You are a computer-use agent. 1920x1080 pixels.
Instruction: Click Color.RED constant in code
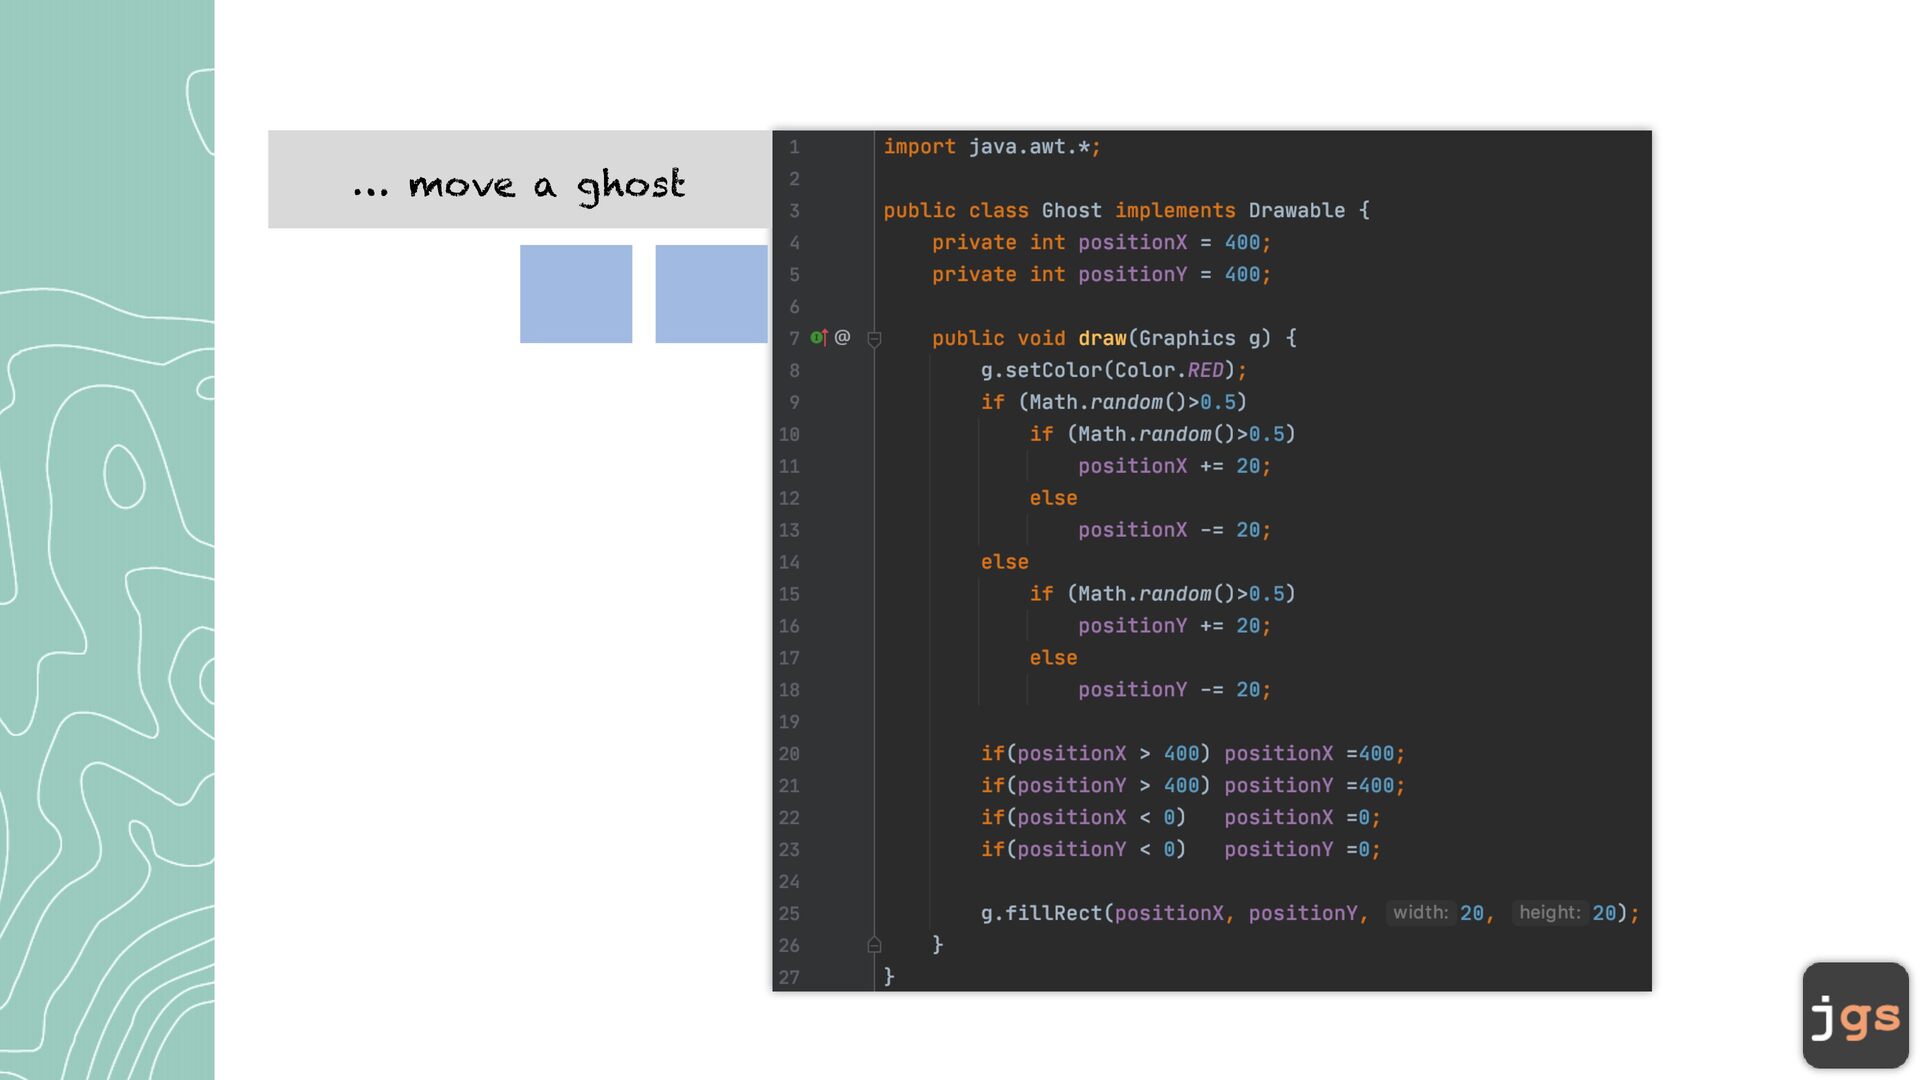tap(1204, 371)
